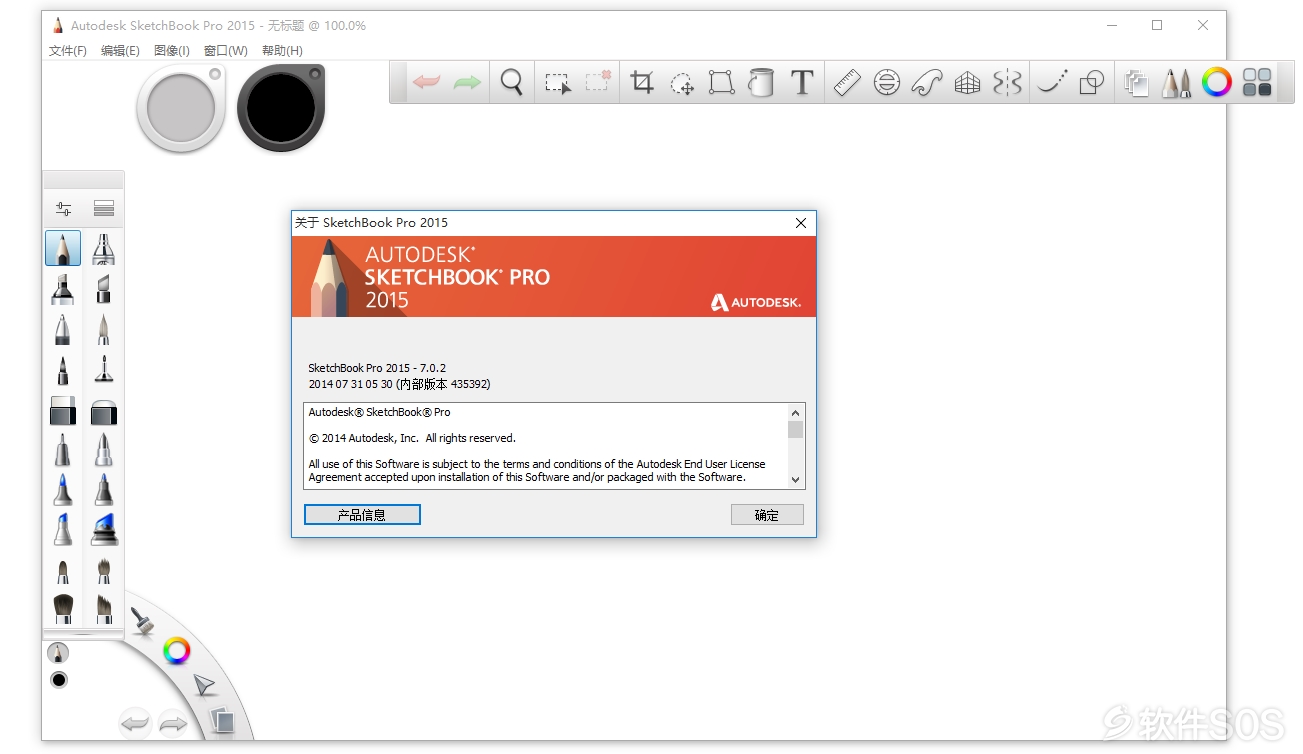Select the Flood Fill bucket tool
Screen dimensions: 1303x754
[761, 82]
